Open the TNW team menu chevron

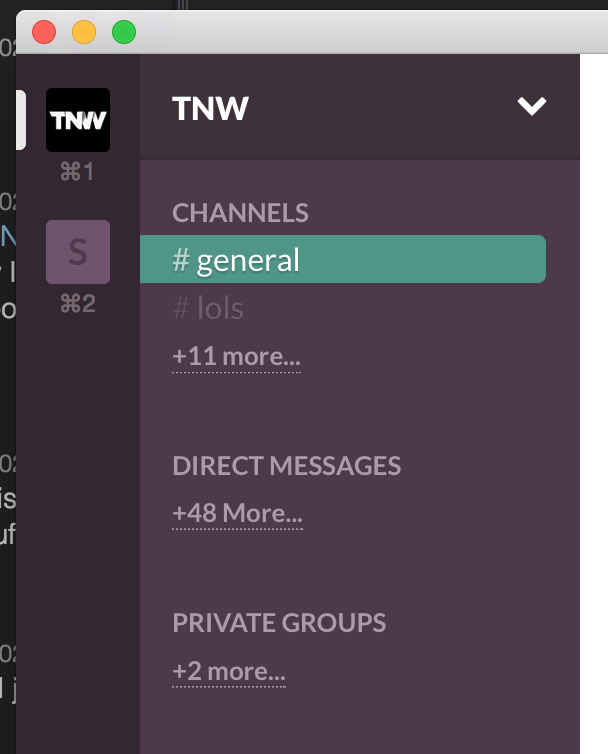tap(532, 106)
